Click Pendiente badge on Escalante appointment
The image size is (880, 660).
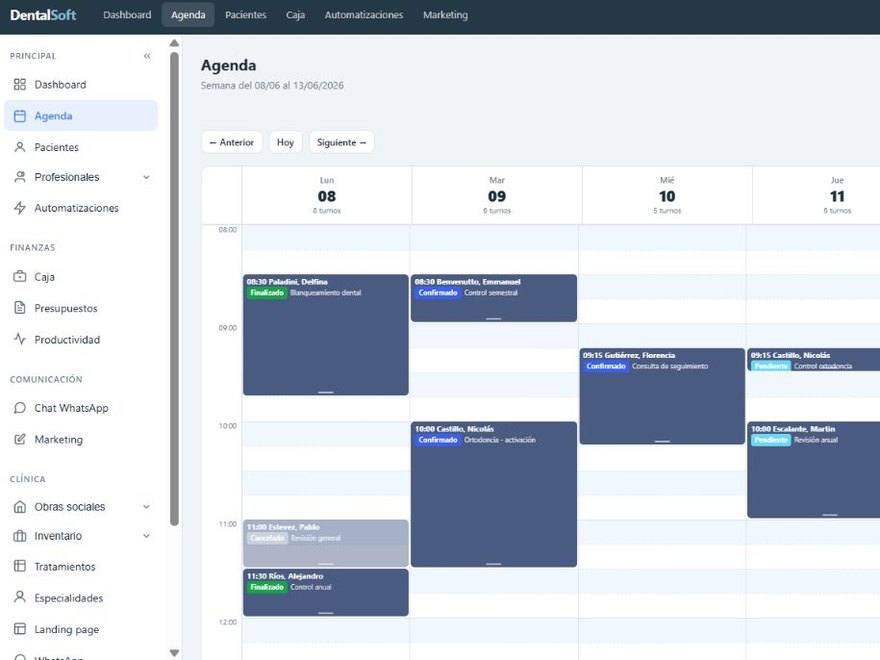pos(771,440)
